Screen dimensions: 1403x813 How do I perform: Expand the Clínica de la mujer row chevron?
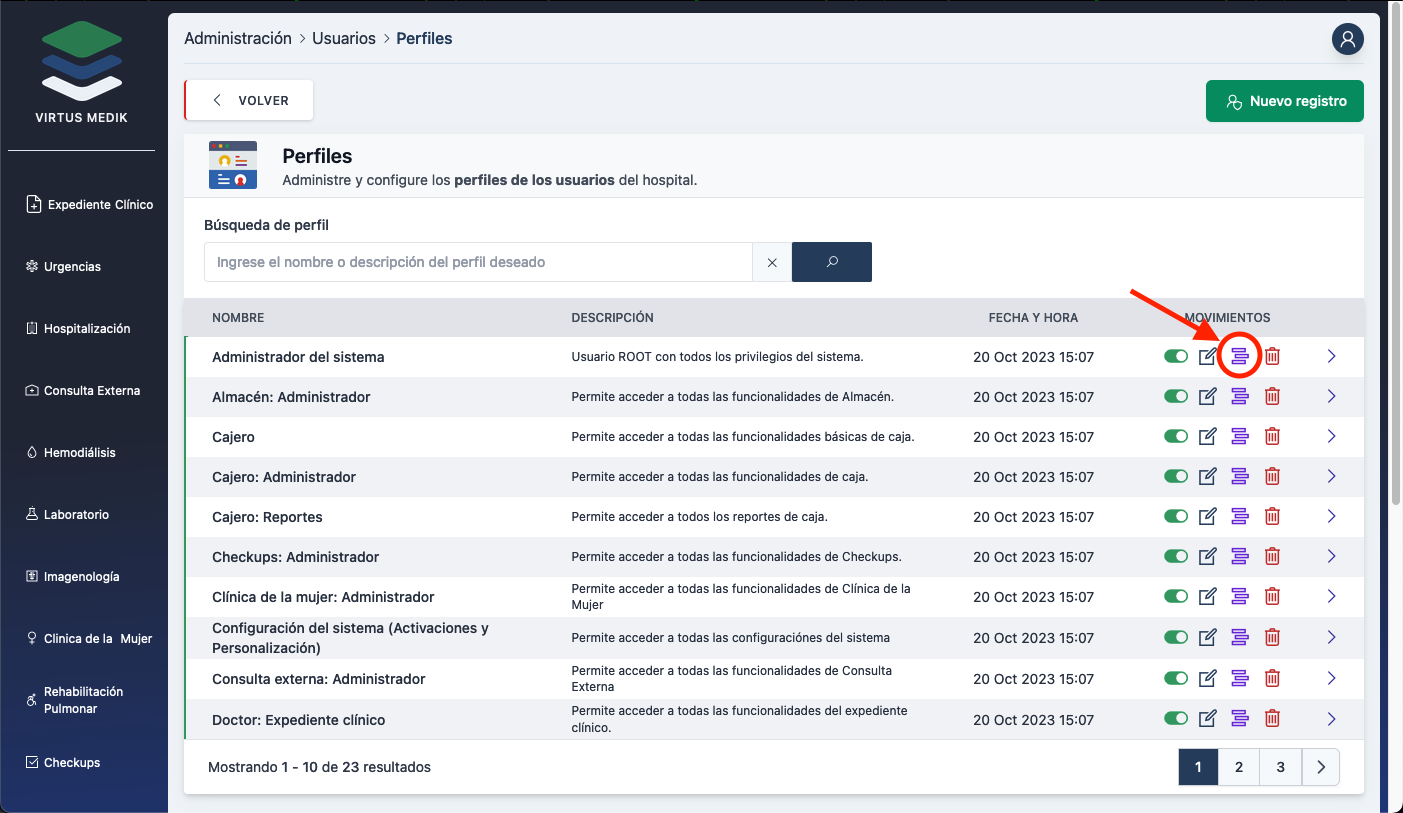(x=1331, y=596)
